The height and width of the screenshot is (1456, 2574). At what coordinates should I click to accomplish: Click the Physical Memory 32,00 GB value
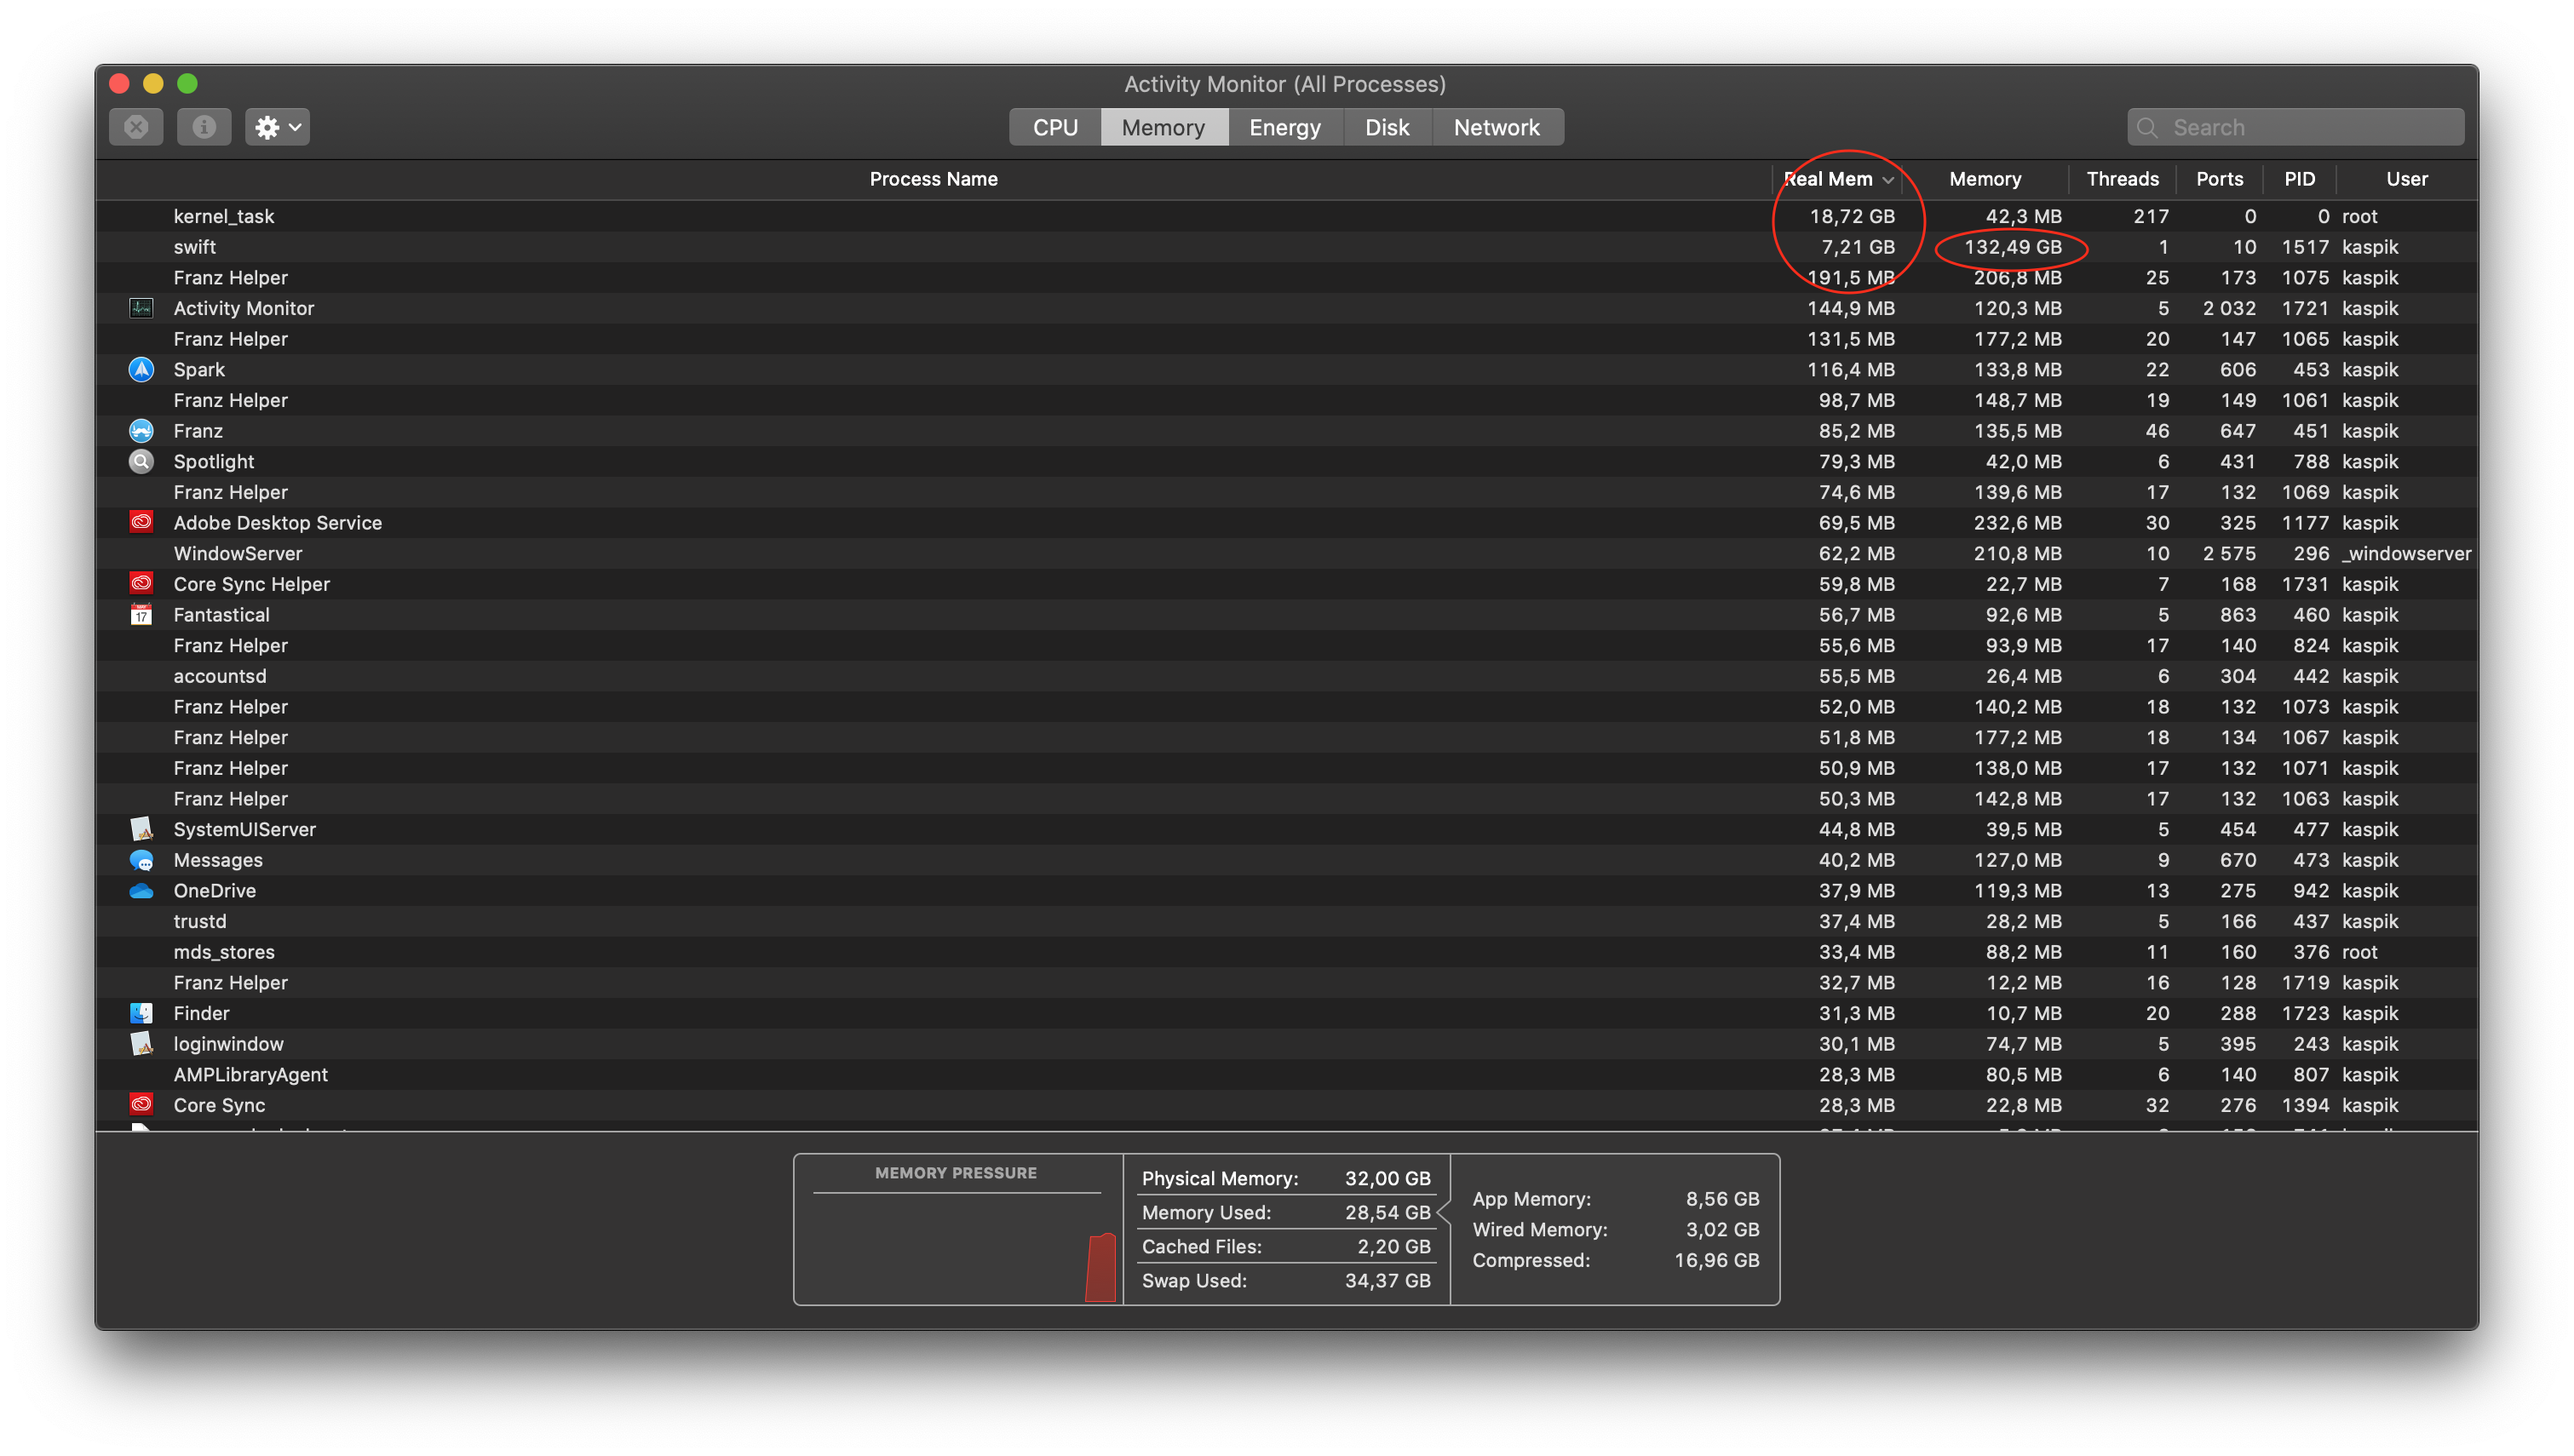(1387, 1178)
